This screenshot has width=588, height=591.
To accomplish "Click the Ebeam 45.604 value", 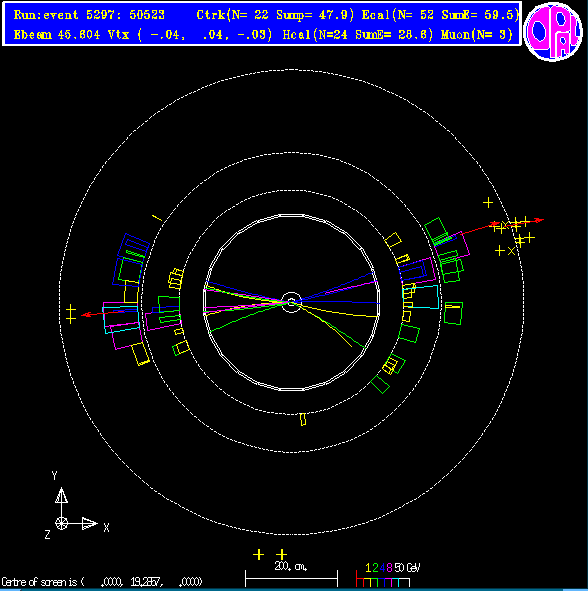I will (x=57, y=35).
